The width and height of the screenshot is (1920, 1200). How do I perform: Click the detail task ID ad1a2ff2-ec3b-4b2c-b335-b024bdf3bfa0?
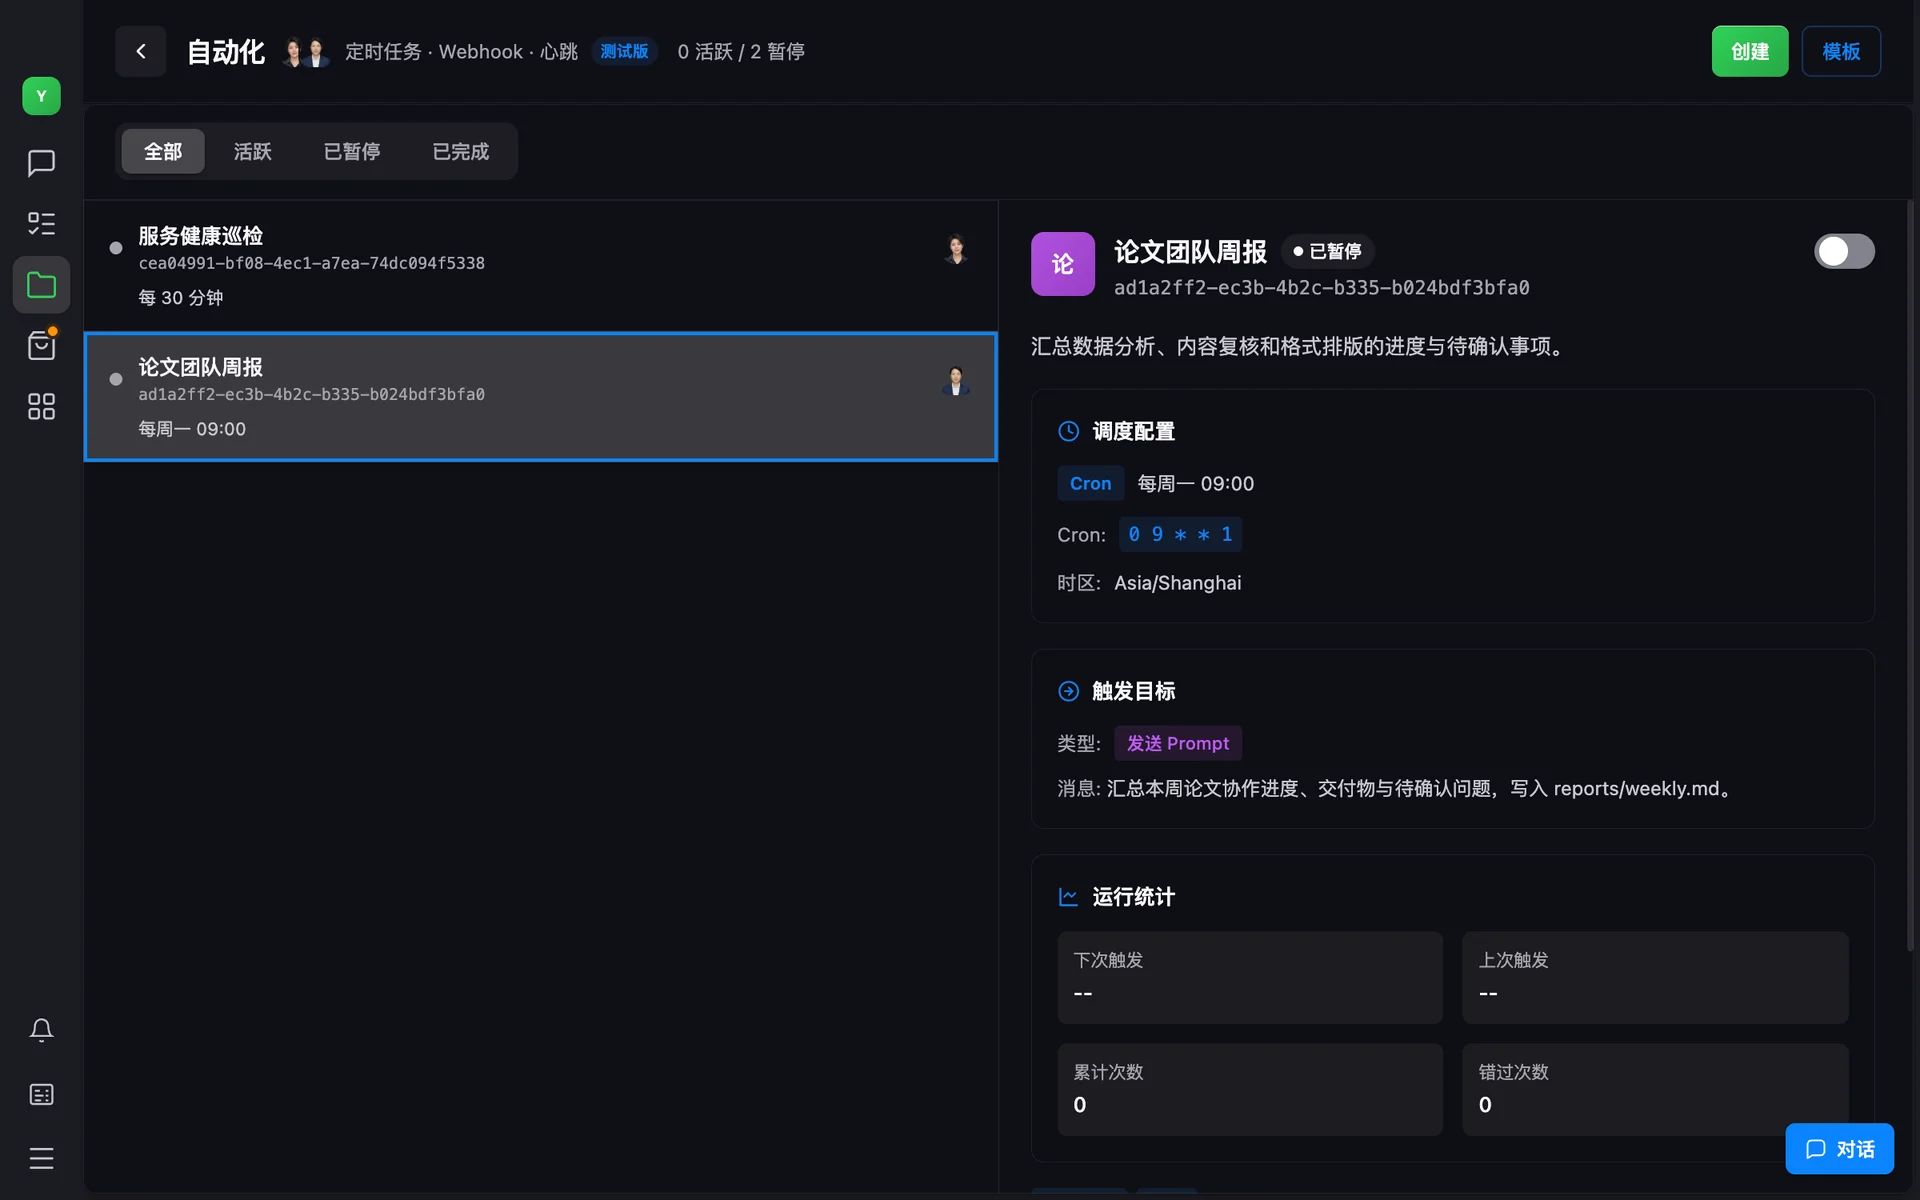click(x=1322, y=288)
